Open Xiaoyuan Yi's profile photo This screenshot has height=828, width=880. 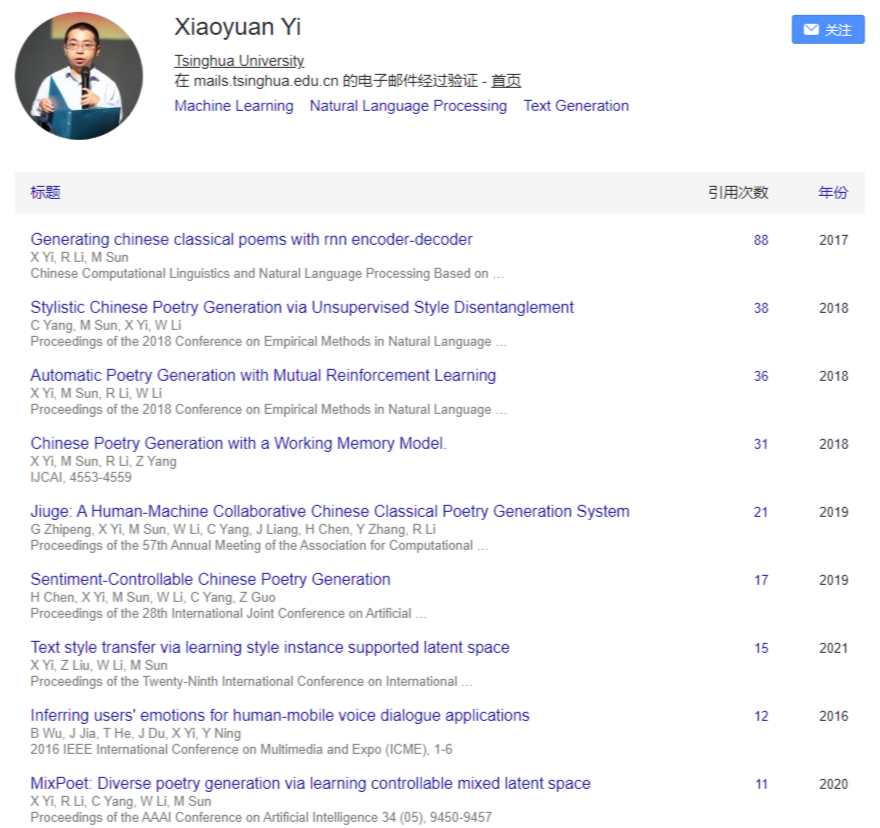(x=79, y=76)
